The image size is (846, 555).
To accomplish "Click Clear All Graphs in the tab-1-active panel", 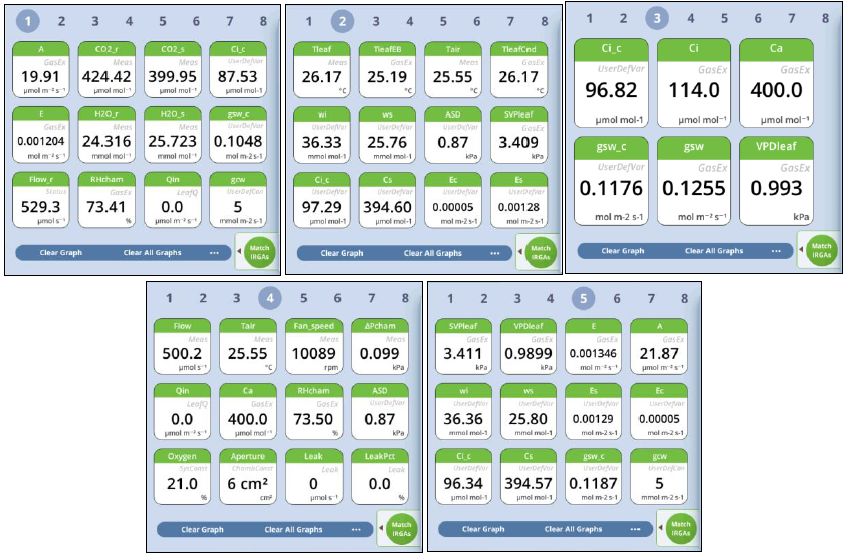I will 152,252.
